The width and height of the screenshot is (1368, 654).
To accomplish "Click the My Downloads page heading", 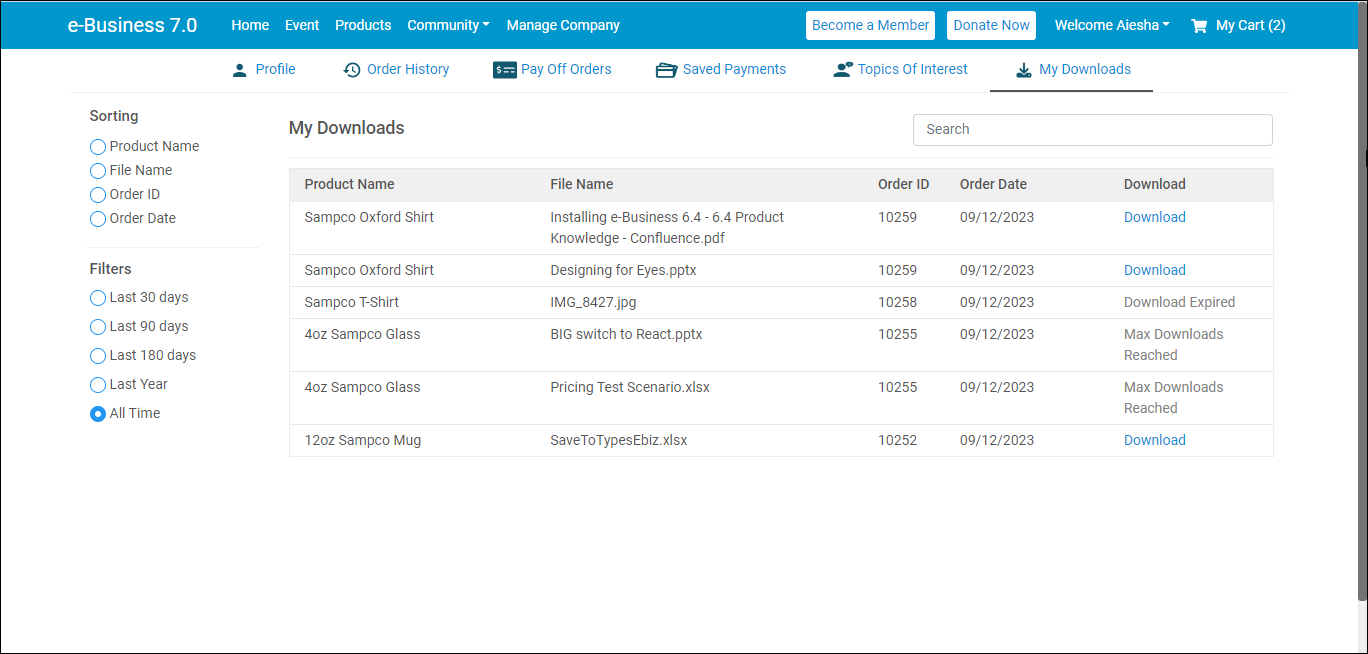I will point(347,128).
